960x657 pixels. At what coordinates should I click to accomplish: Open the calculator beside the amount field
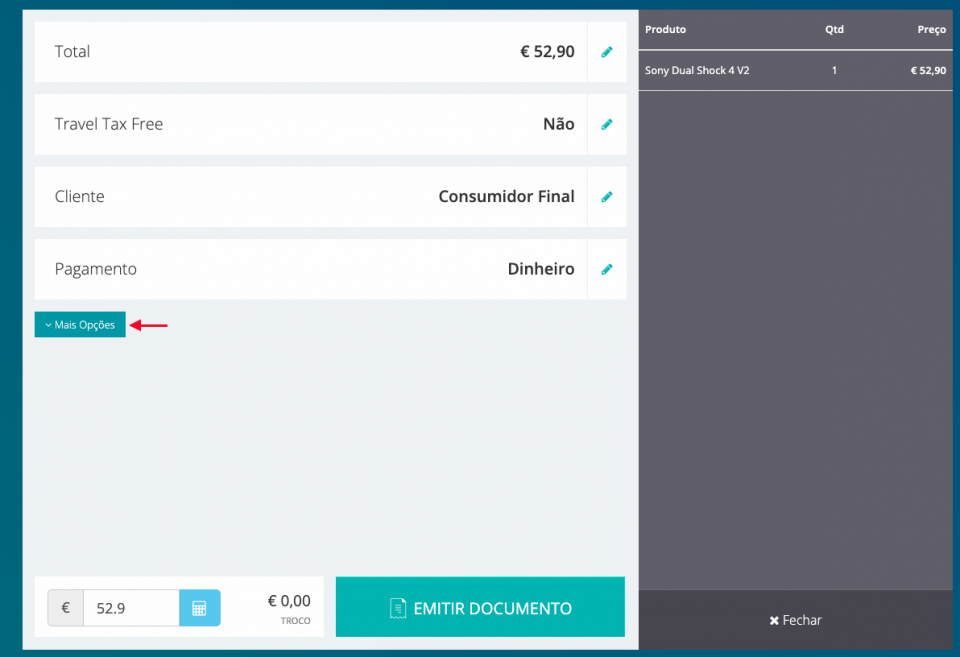(x=199, y=608)
